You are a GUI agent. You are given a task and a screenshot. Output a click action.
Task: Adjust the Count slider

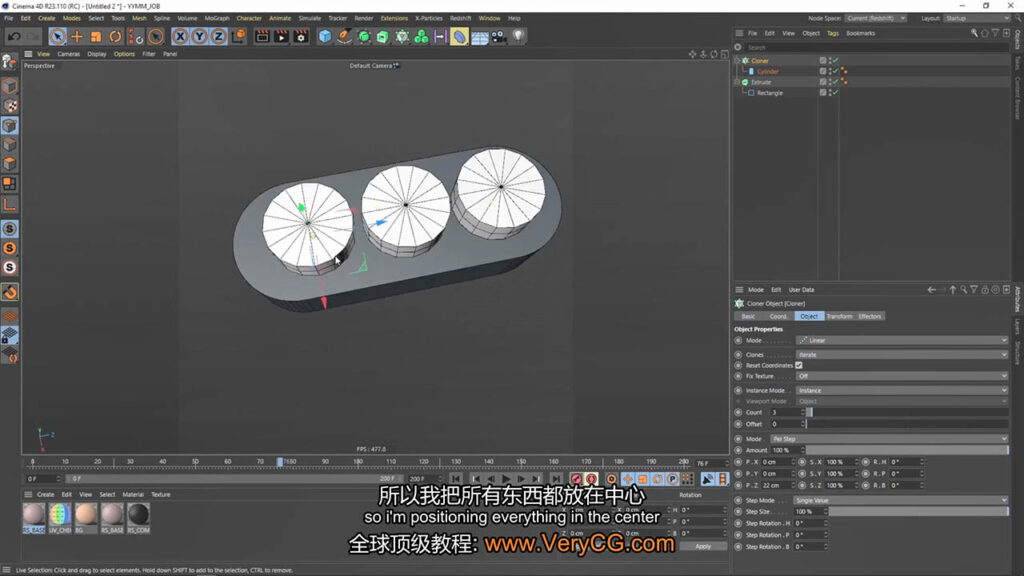907,412
